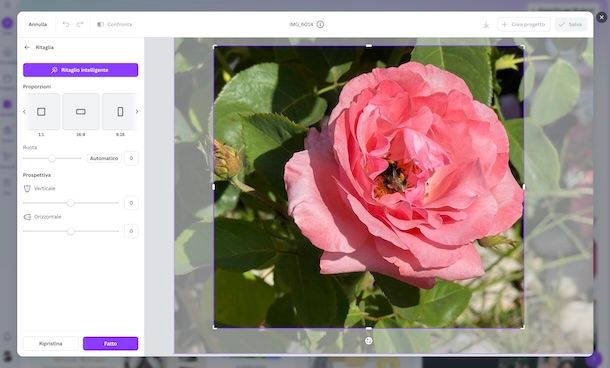Image resolution: width=610 pixels, height=368 pixels.
Task: Click the top-right crop corner handle
Action: point(523,47)
